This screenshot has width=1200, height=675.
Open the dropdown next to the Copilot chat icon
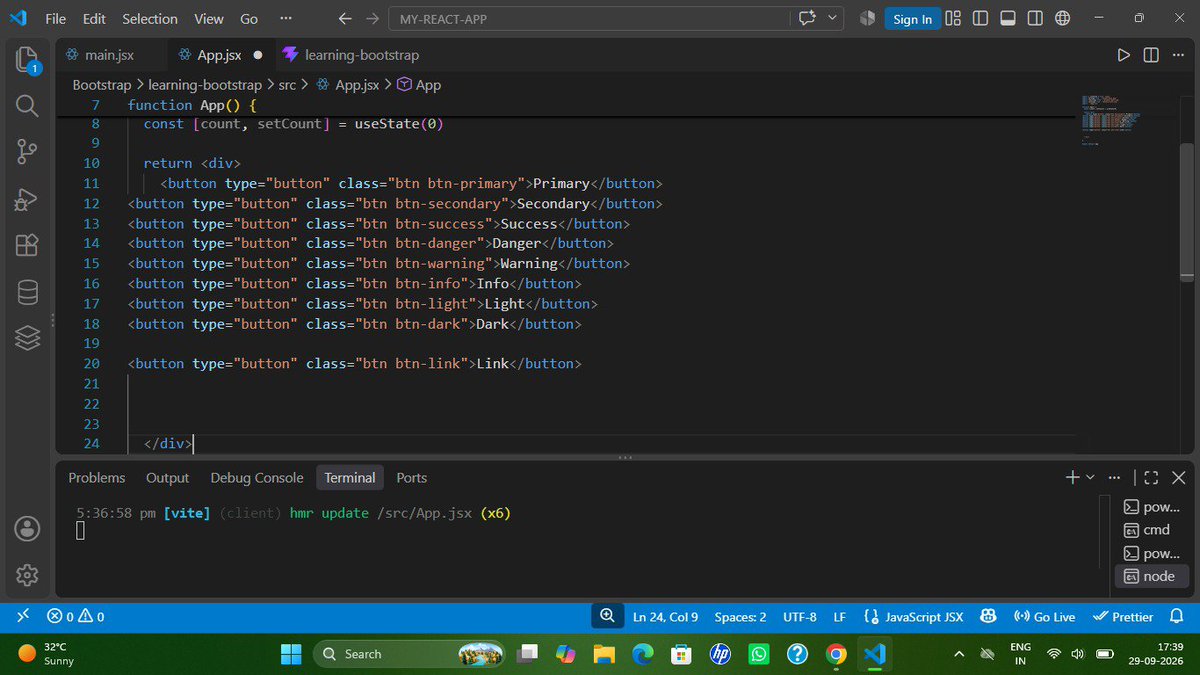pos(833,19)
